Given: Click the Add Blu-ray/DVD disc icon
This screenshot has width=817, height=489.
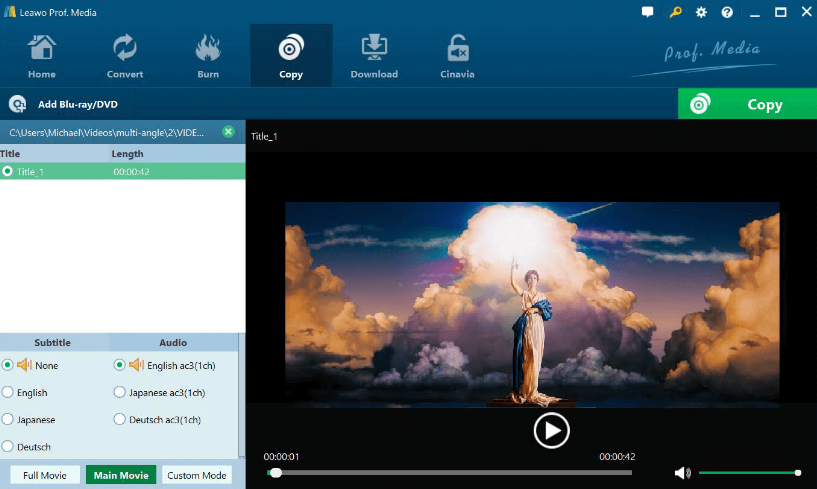Looking at the screenshot, I should [x=17, y=104].
